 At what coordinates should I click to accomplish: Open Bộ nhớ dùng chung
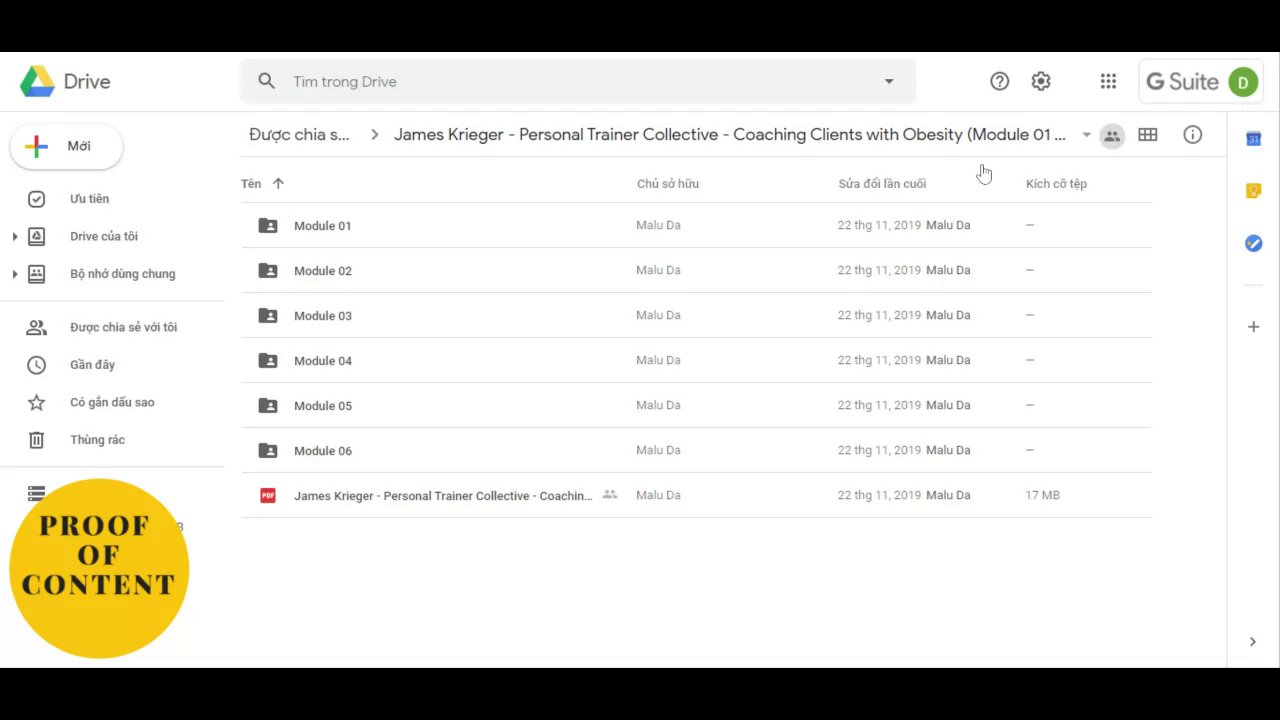pos(122,274)
